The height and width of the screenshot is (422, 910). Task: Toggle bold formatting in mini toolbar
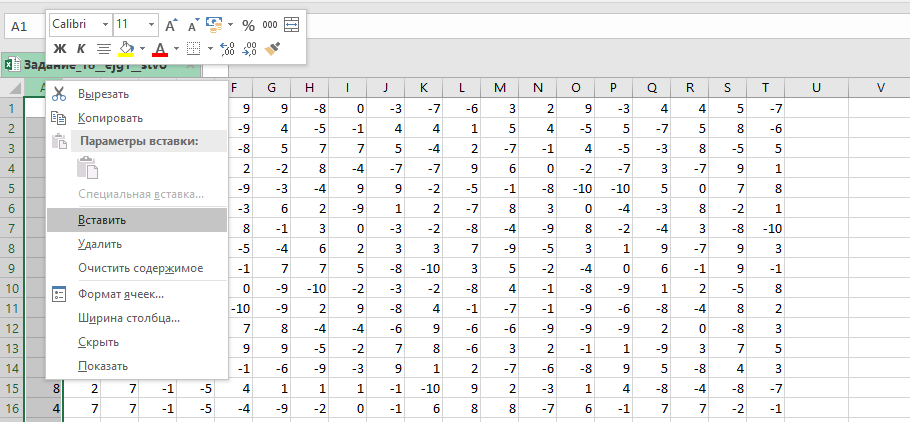tap(59, 48)
